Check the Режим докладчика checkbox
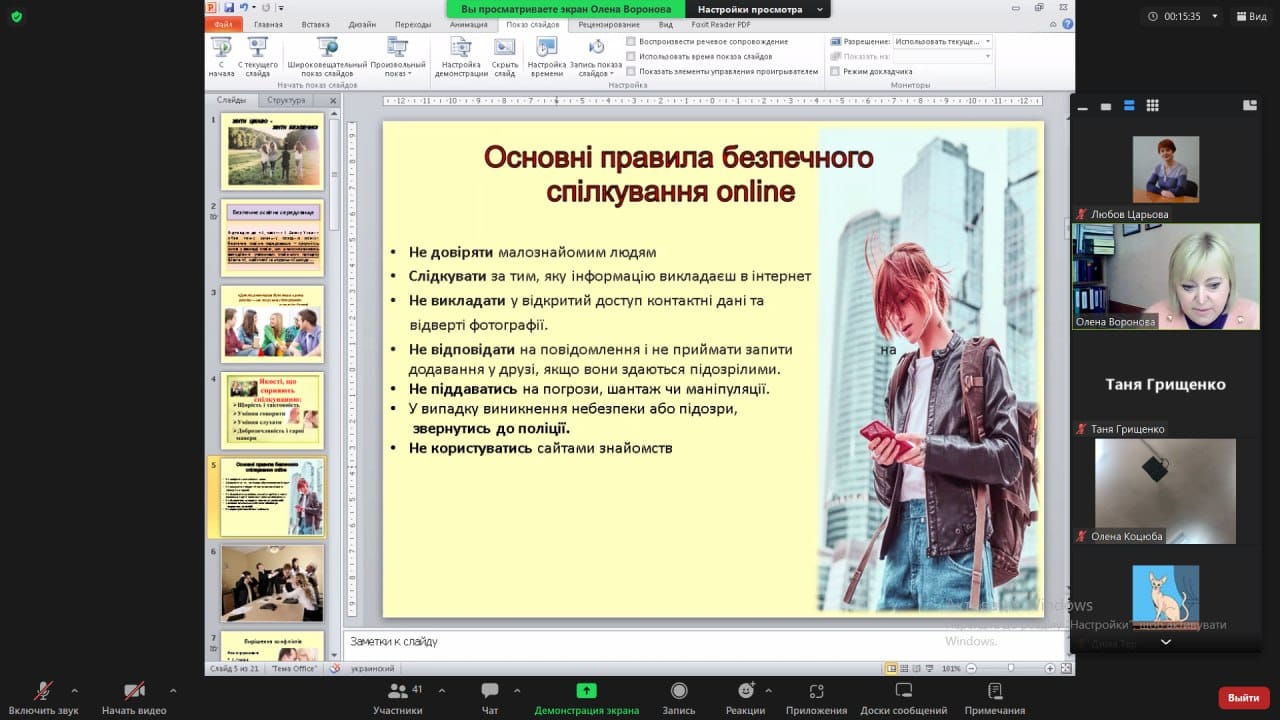This screenshot has height=720, width=1280. click(835, 72)
